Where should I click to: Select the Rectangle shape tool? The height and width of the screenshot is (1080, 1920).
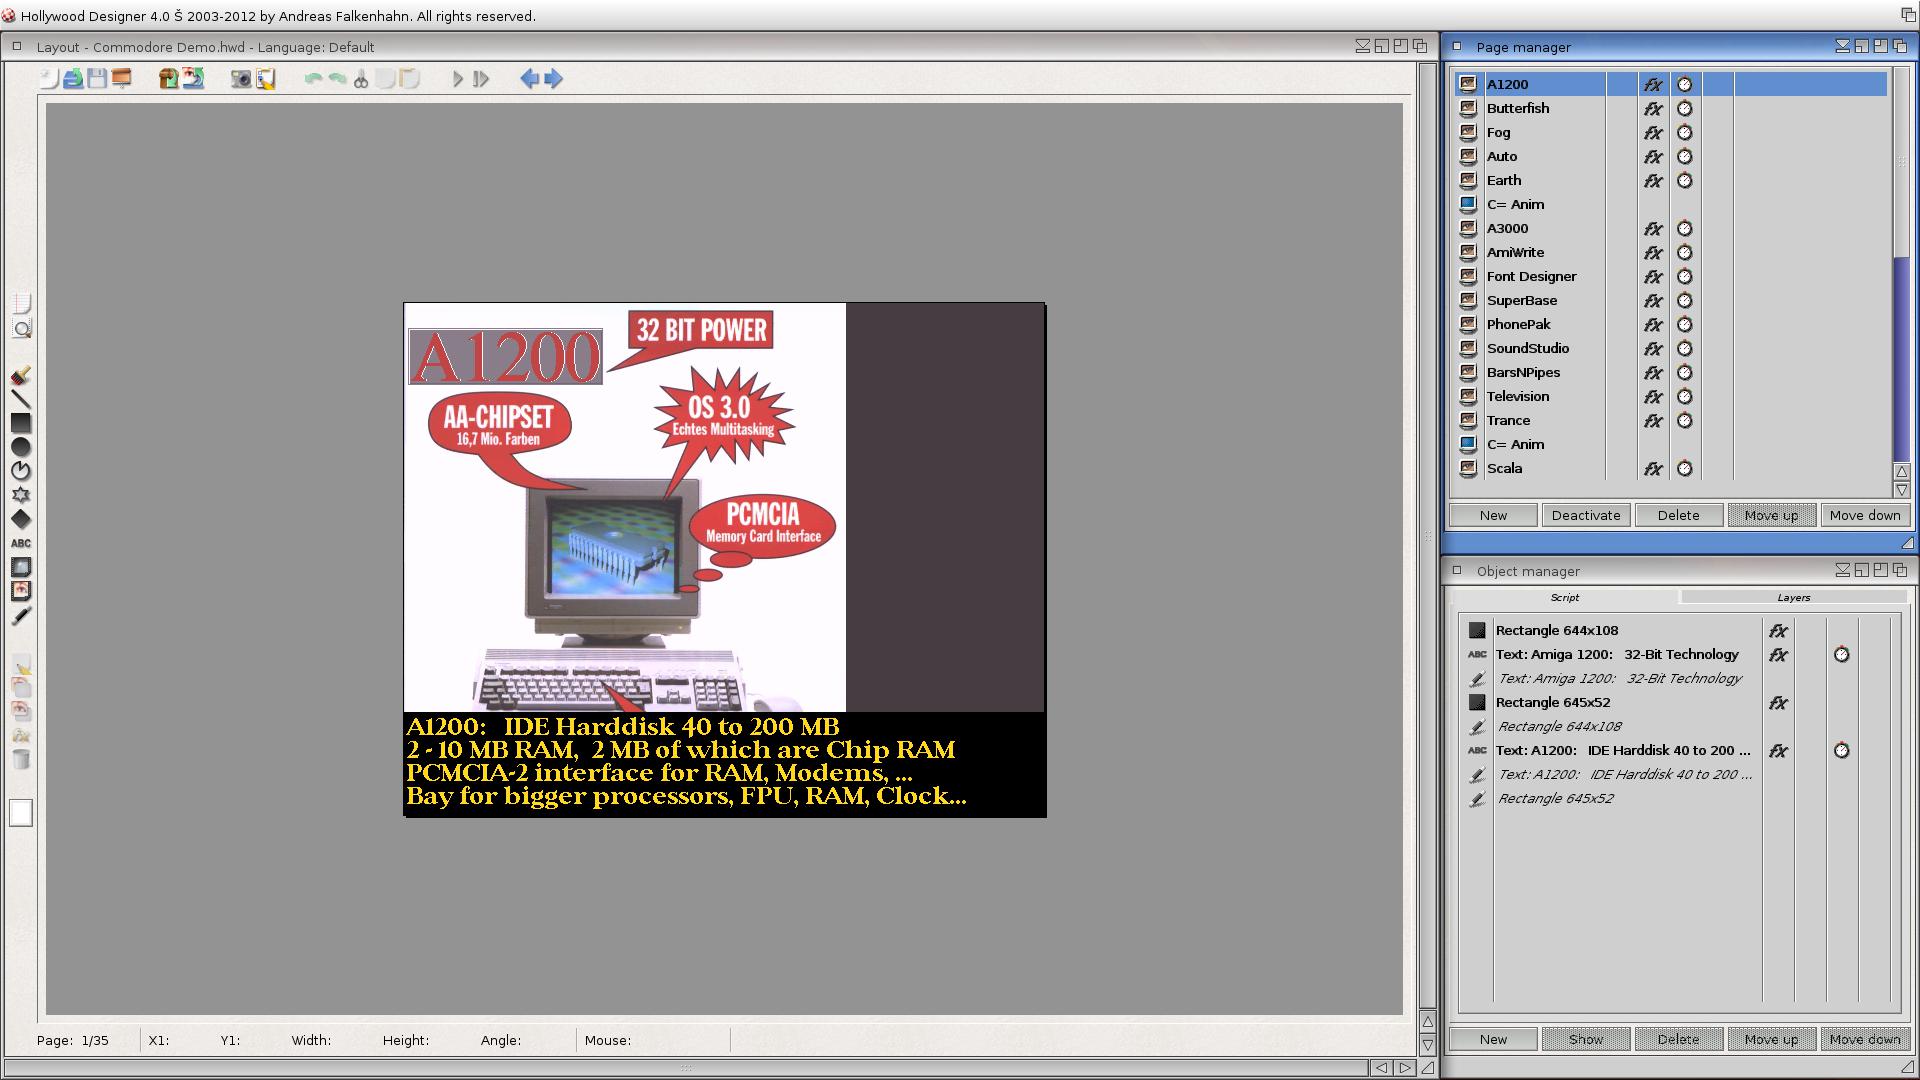click(x=21, y=423)
